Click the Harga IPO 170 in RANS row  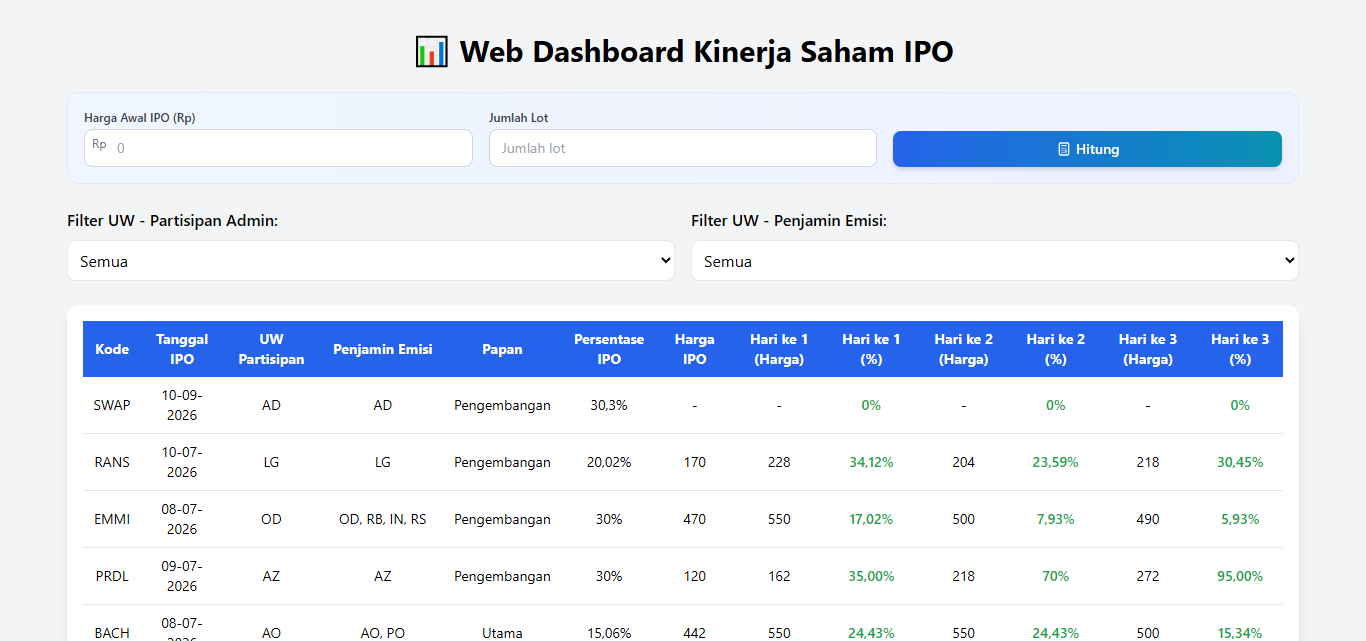tap(695, 462)
